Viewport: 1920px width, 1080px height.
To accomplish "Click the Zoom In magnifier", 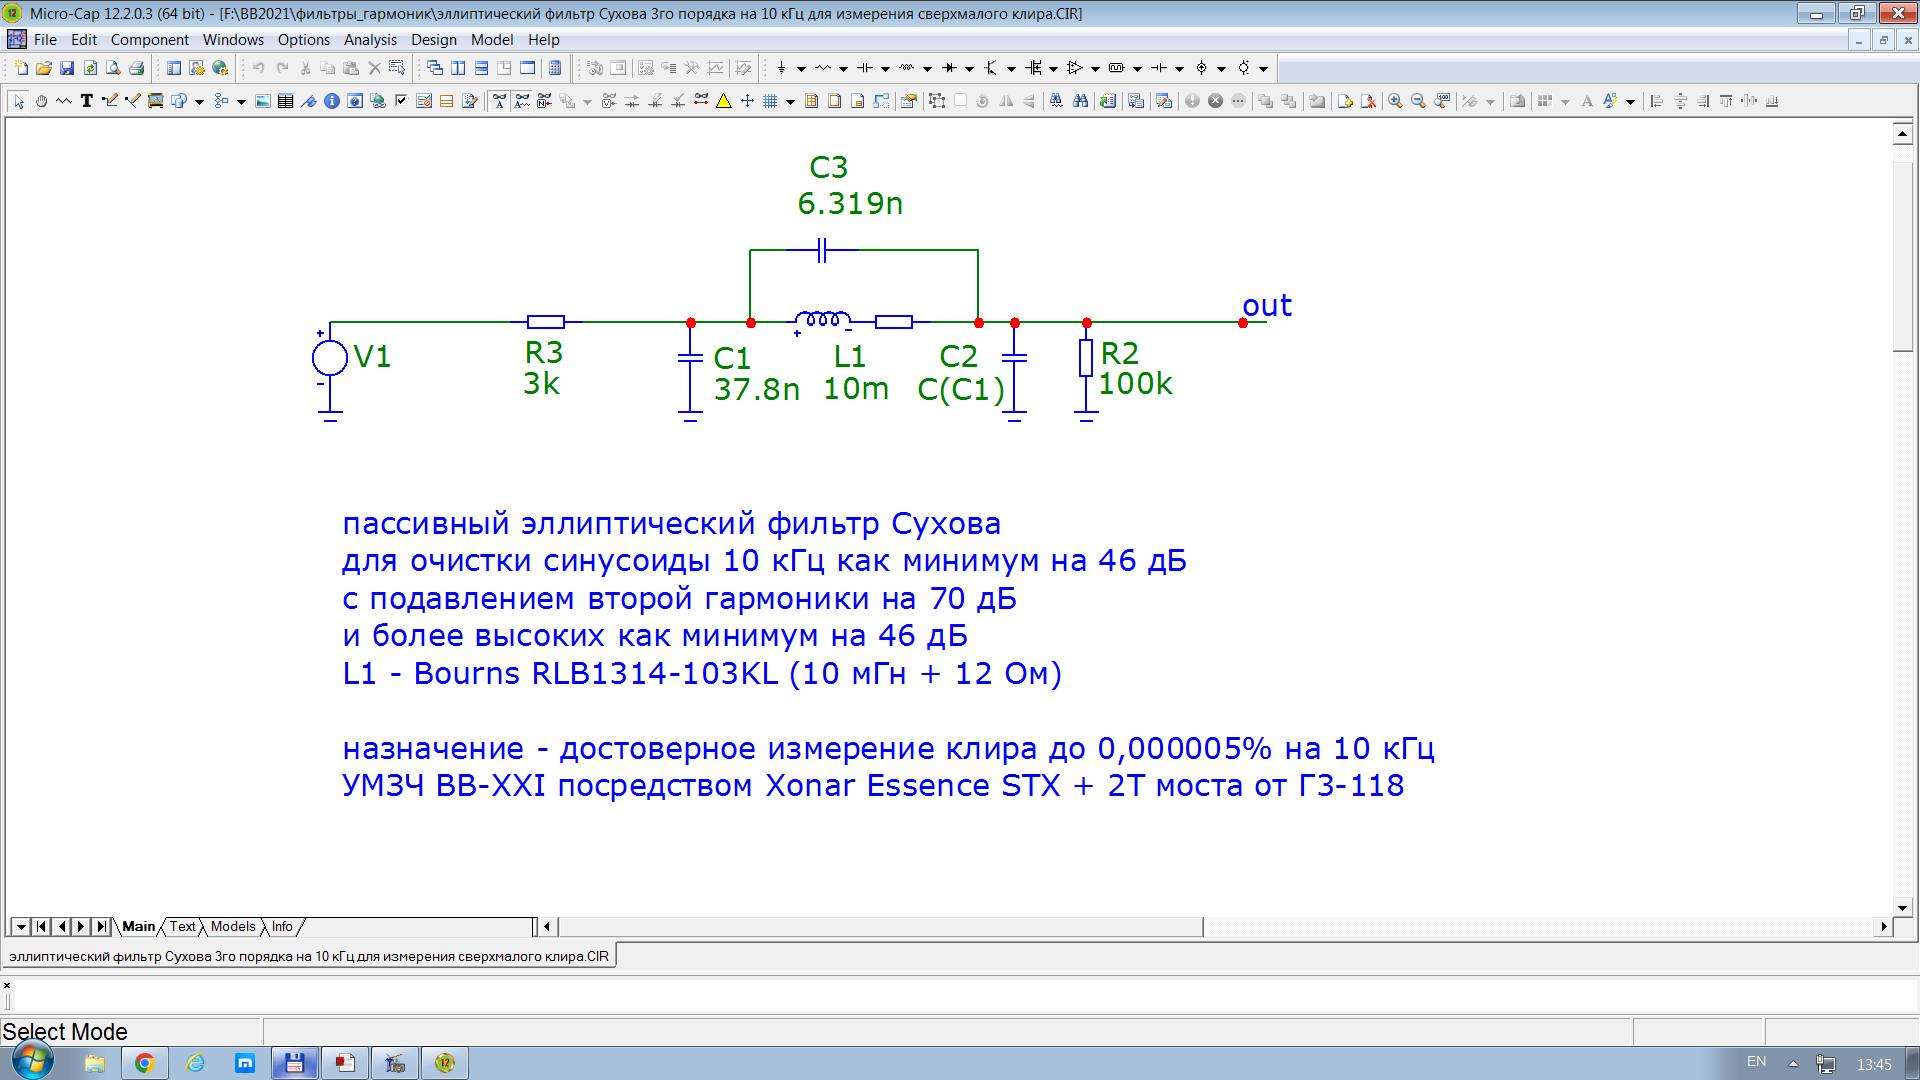I will coord(1395,101).
